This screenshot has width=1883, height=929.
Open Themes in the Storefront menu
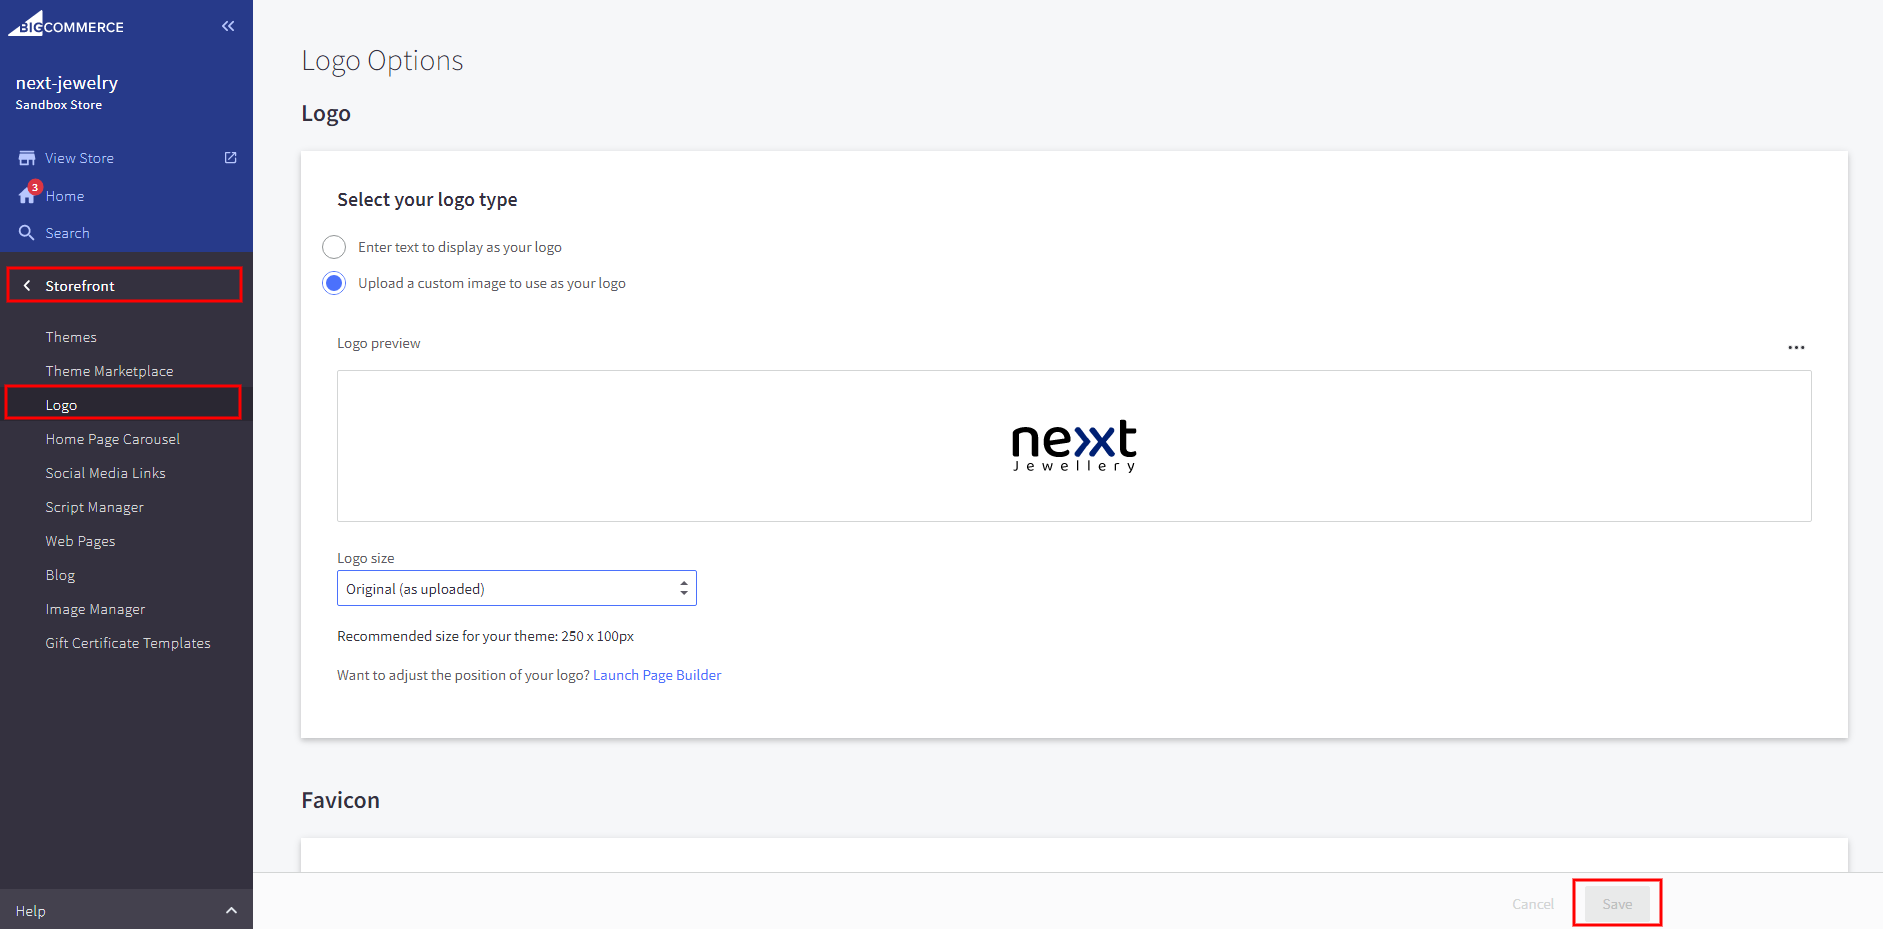point(71,337)
